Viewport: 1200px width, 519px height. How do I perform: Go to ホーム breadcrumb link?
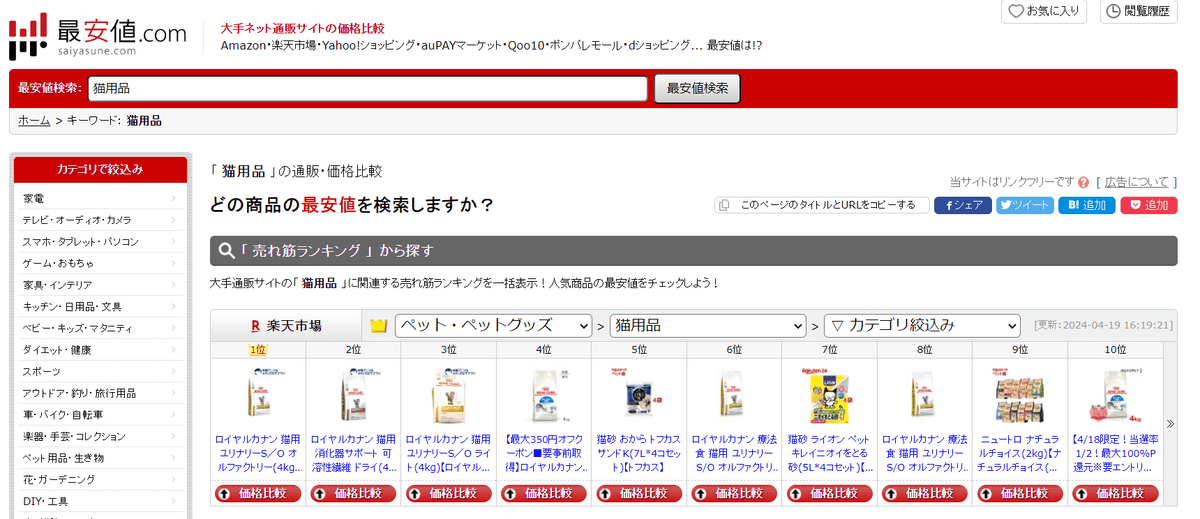[34, 120]
